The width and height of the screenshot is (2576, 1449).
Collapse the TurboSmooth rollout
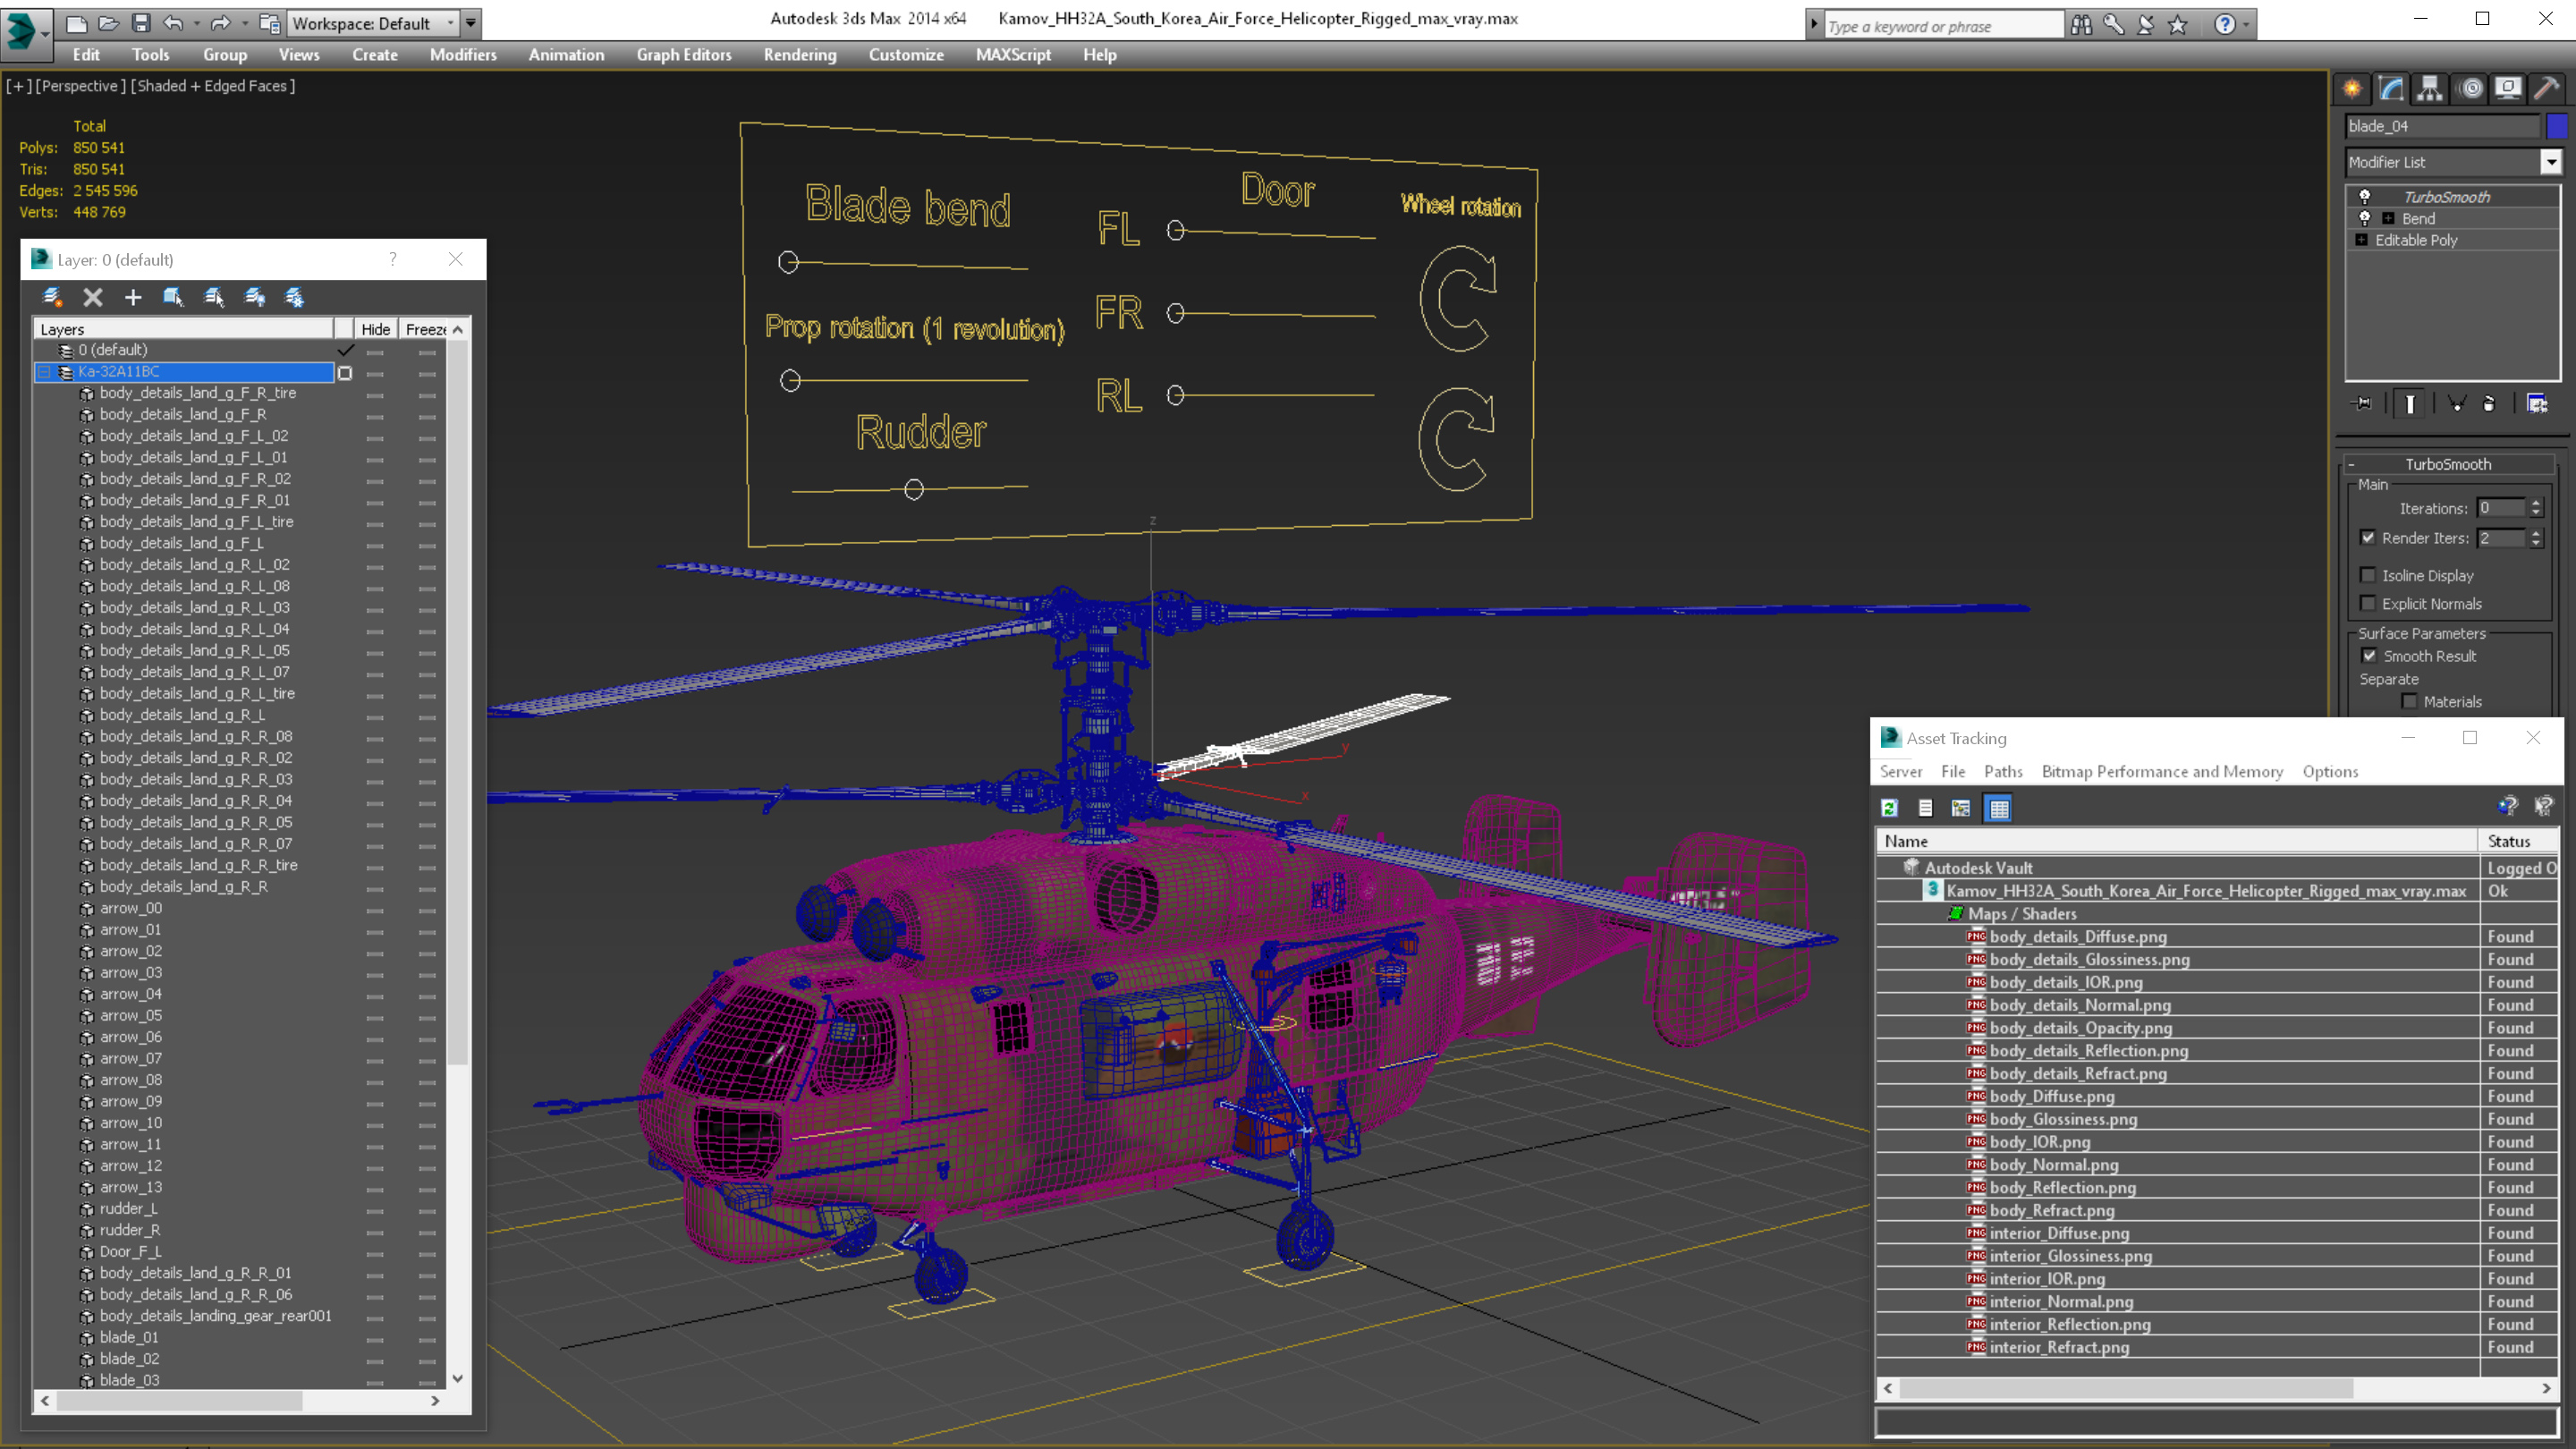[2352, 464]
